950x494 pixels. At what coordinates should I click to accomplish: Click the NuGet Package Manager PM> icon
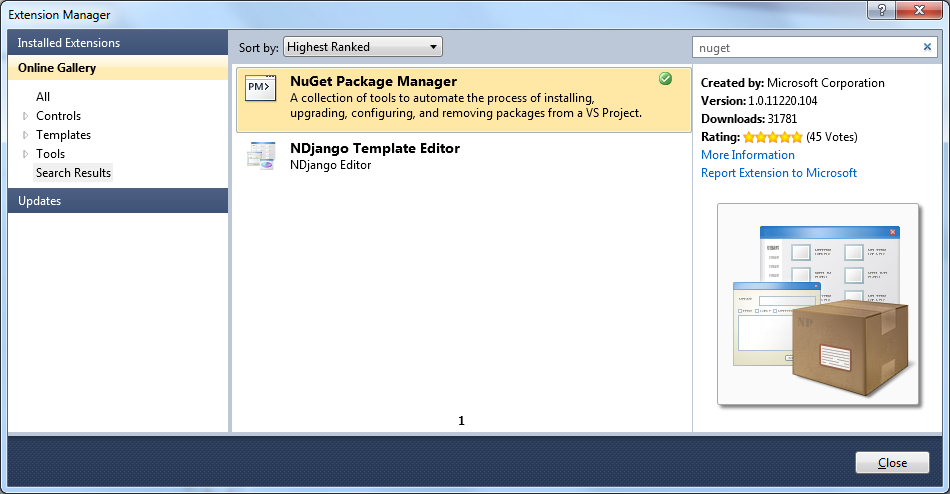pos(260,90)
